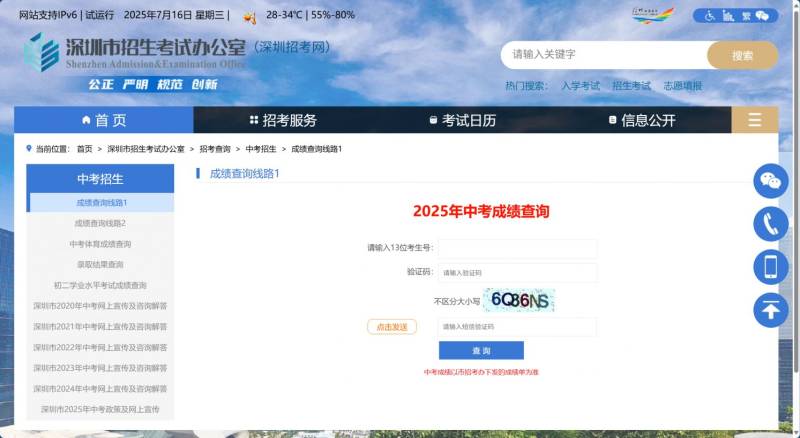Open WeChat icon in top header pill
Screen dimensions: 800x438
point(763,16)
